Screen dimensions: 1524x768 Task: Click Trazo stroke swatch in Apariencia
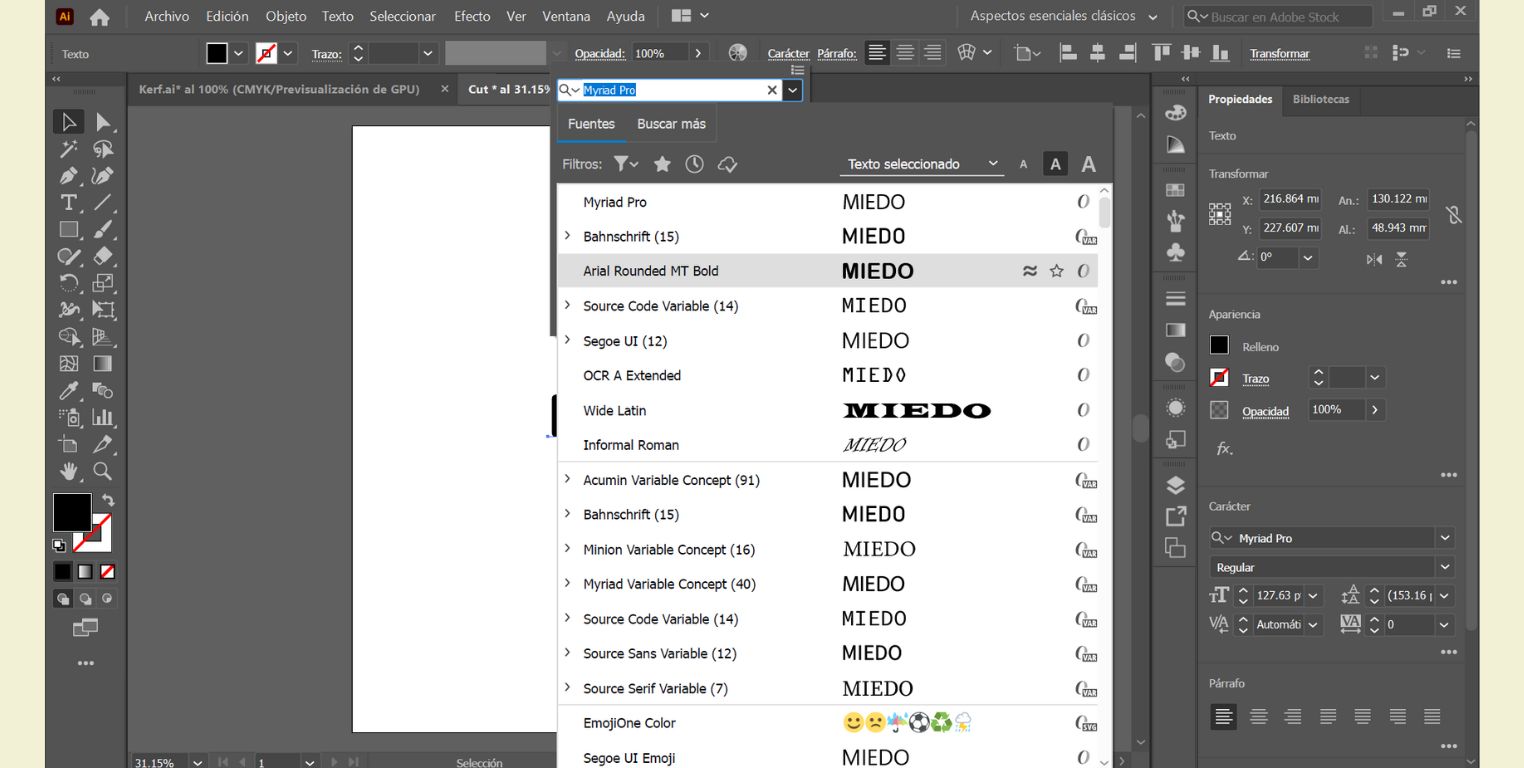coord(1219,377)
